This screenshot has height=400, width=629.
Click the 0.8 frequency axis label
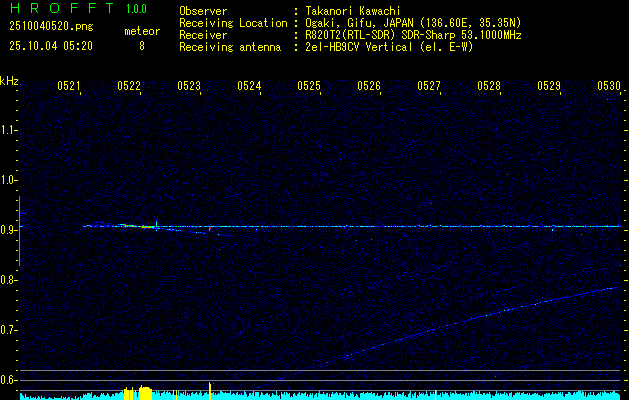[x=9, y=280]
